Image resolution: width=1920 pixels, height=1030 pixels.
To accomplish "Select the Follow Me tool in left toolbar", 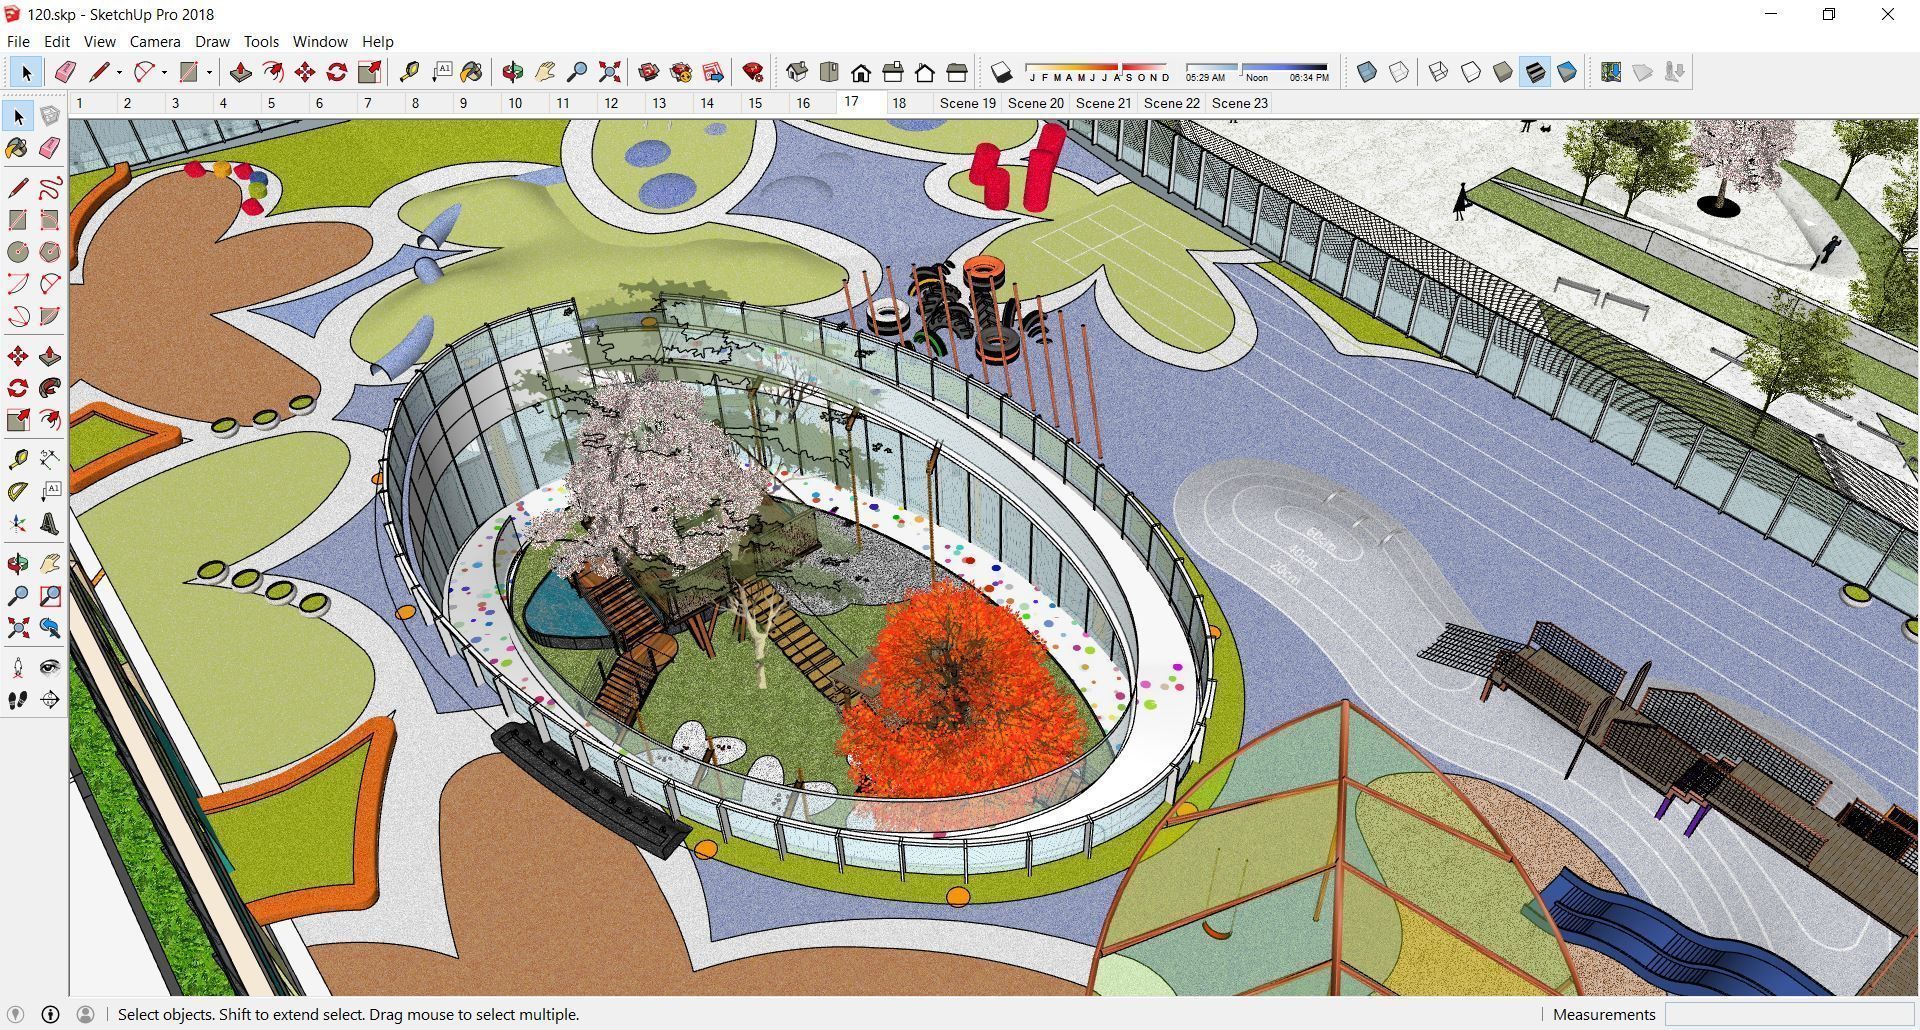I will (50, 388).
